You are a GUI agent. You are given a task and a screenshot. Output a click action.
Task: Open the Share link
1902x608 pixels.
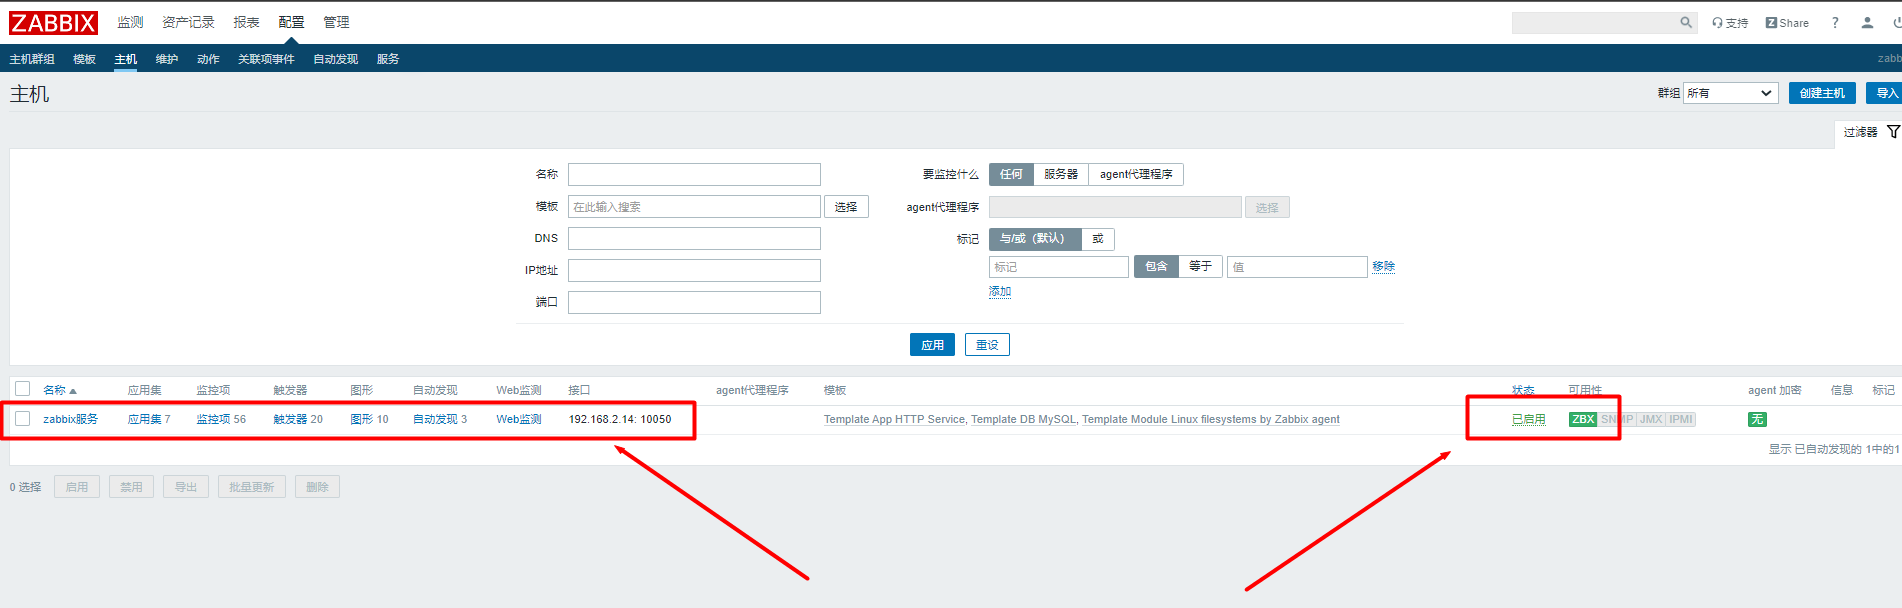(x=1787, y=23)
